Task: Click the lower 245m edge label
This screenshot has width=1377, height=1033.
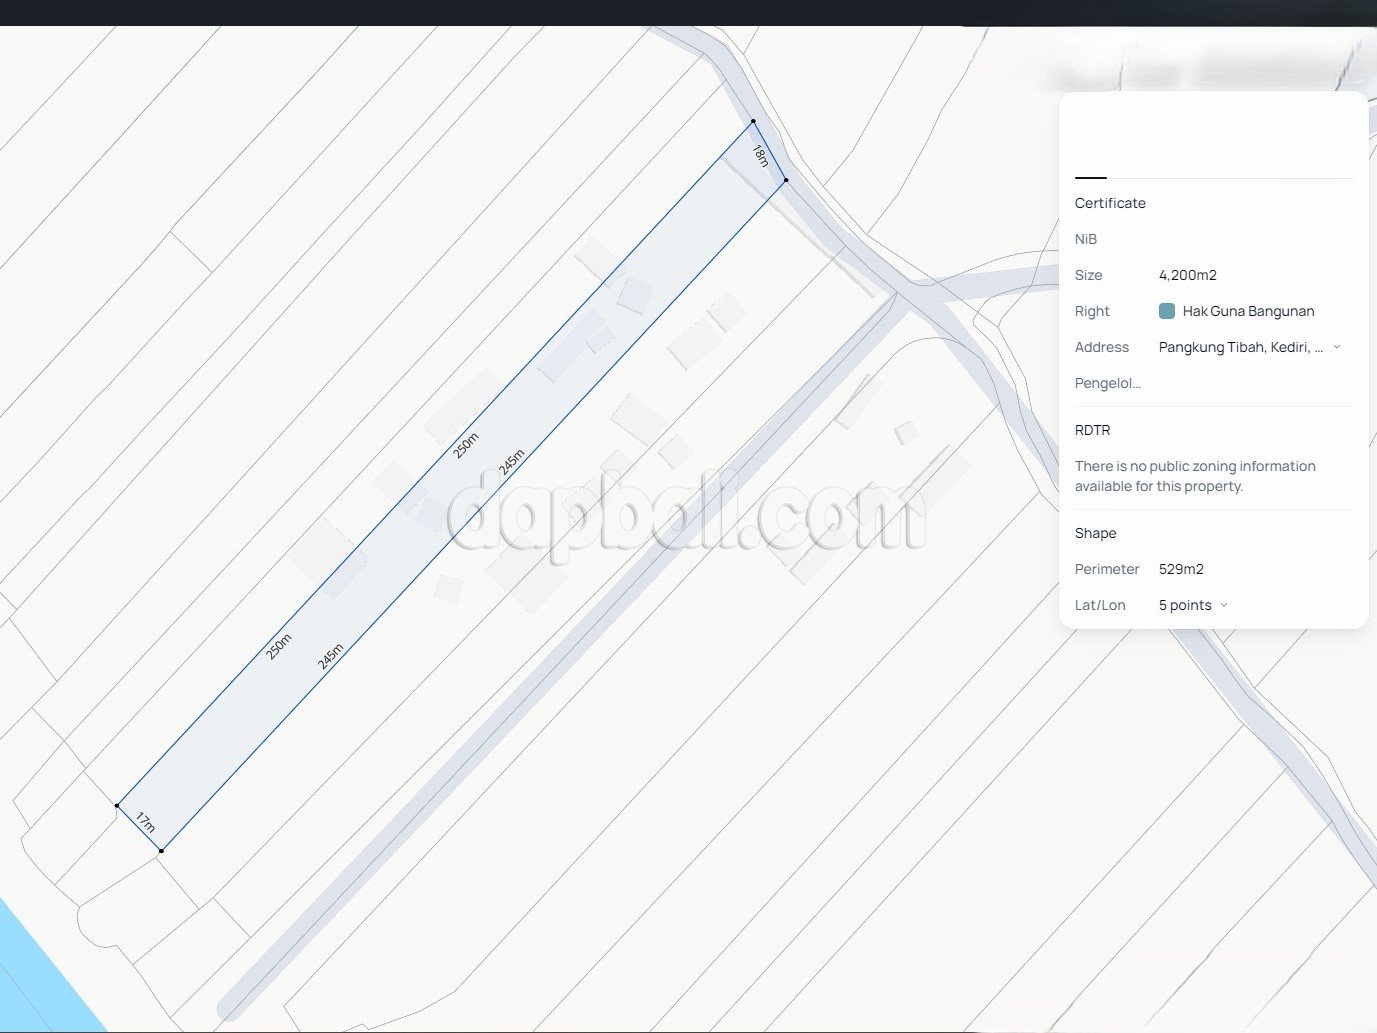Action: [x=330, y=656]
